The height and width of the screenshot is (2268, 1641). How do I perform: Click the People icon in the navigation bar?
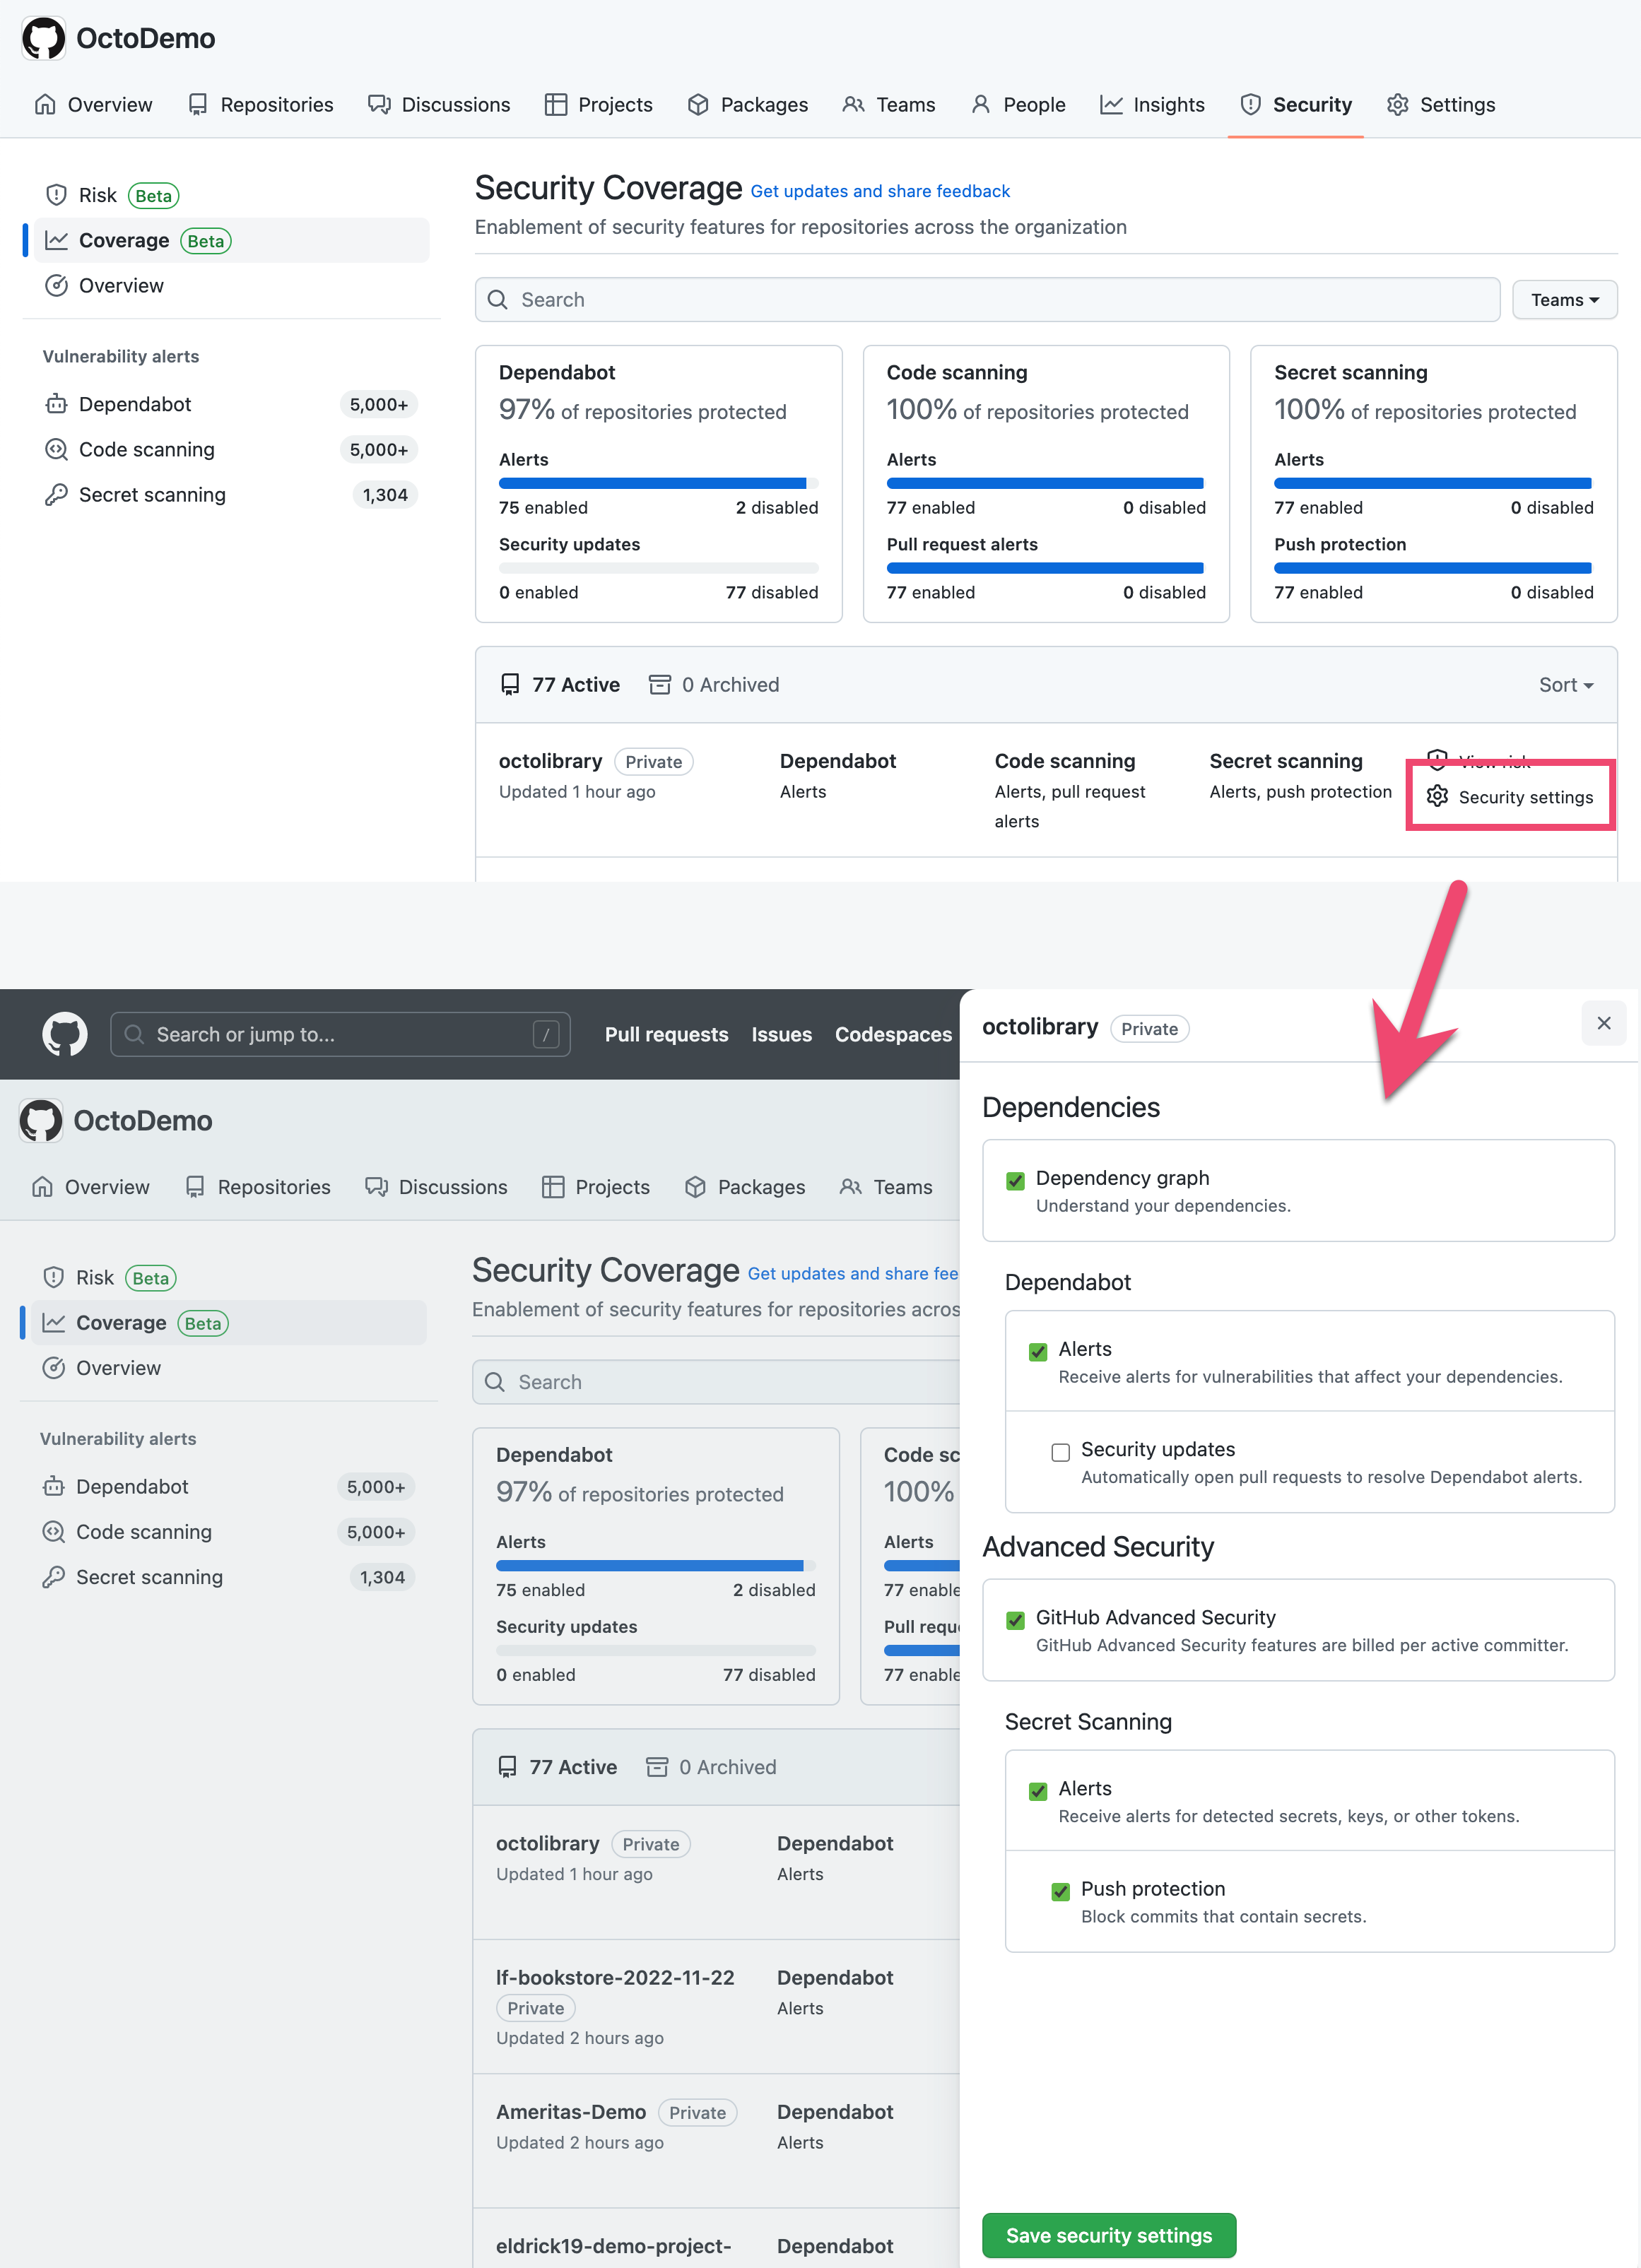pyautogui.click(x=981, y=104)
